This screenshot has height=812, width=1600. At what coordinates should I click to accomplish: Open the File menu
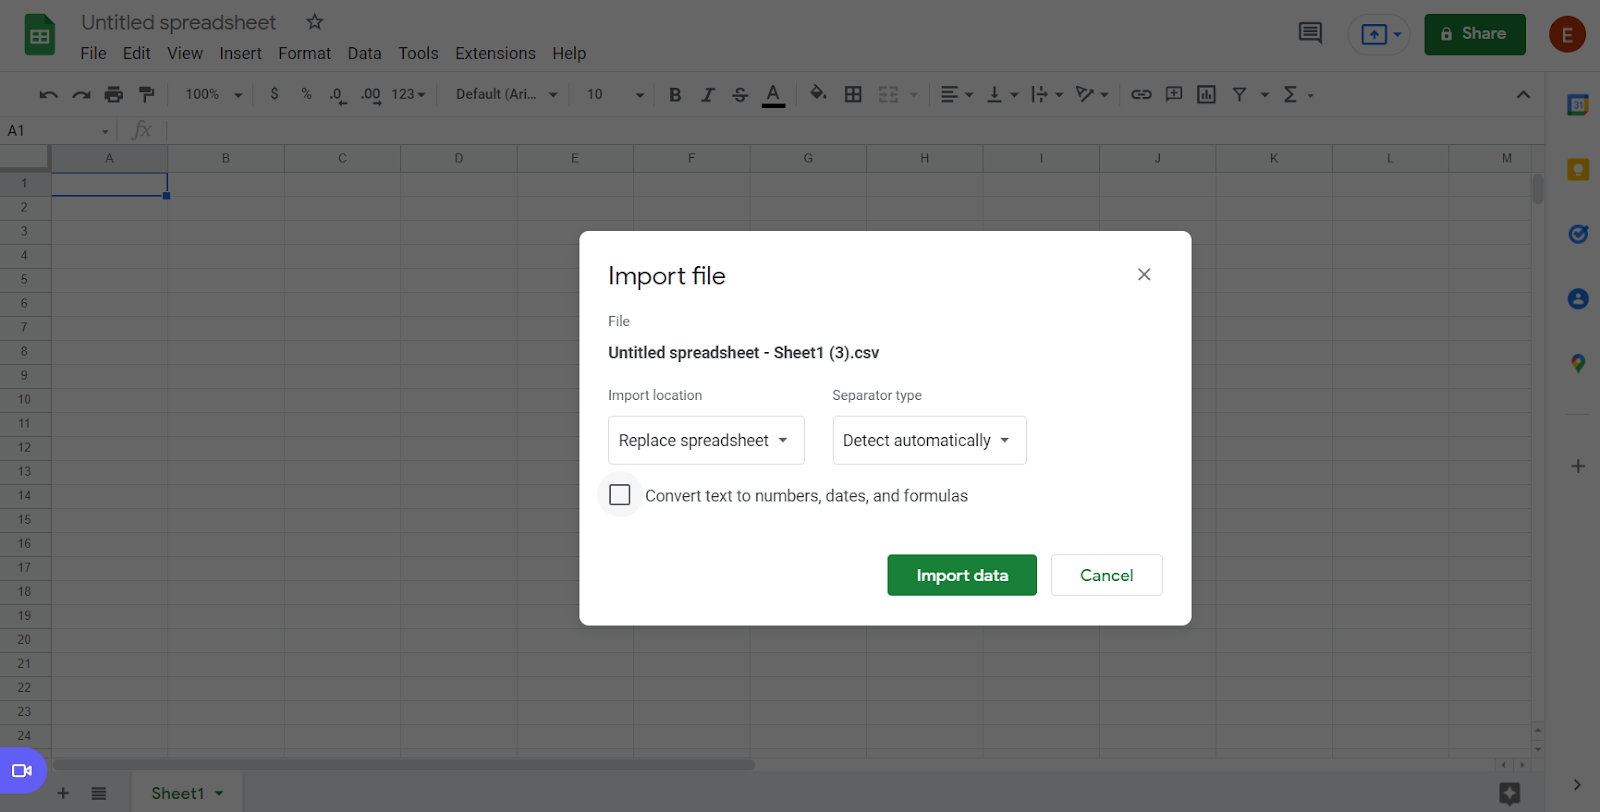[93, 53]
